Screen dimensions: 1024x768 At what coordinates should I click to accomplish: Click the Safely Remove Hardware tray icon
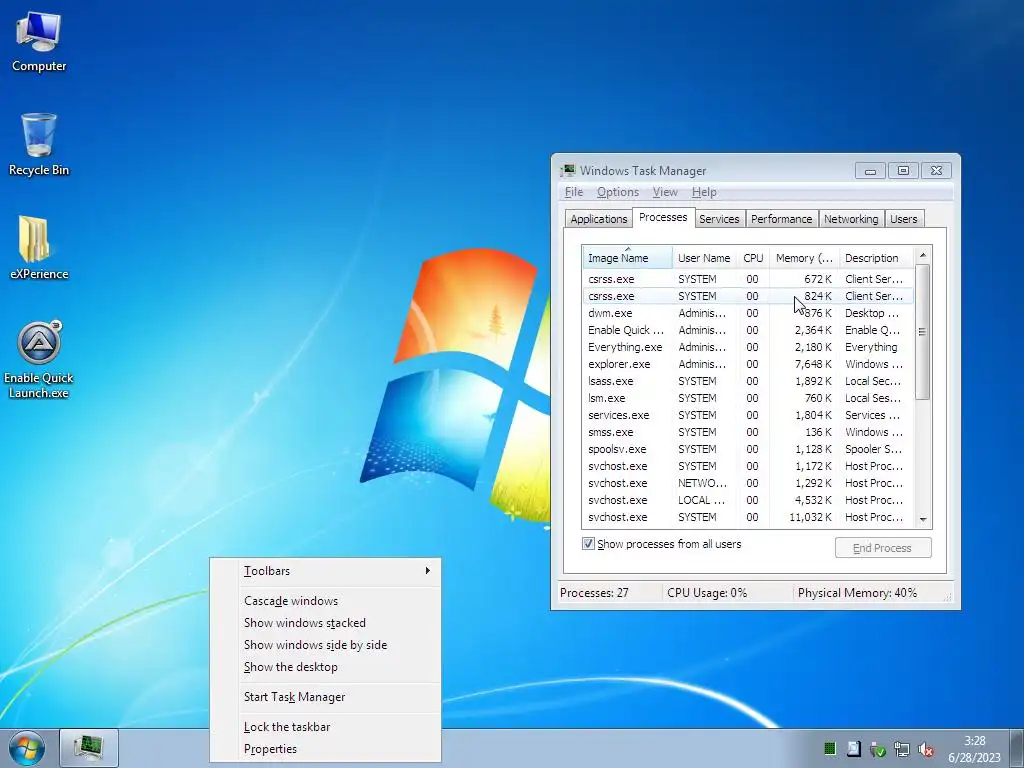point(878,749)
